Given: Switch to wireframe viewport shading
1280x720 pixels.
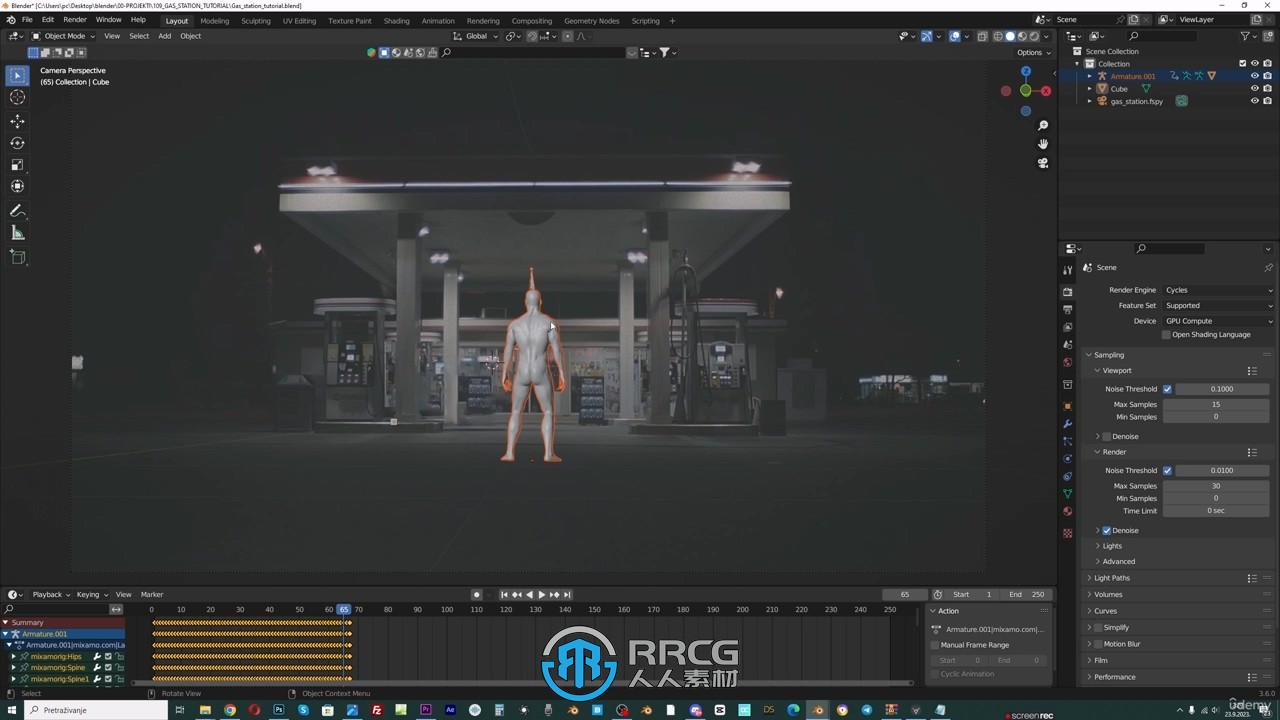Looking at the screenshot, I should (x=997, y=36).
